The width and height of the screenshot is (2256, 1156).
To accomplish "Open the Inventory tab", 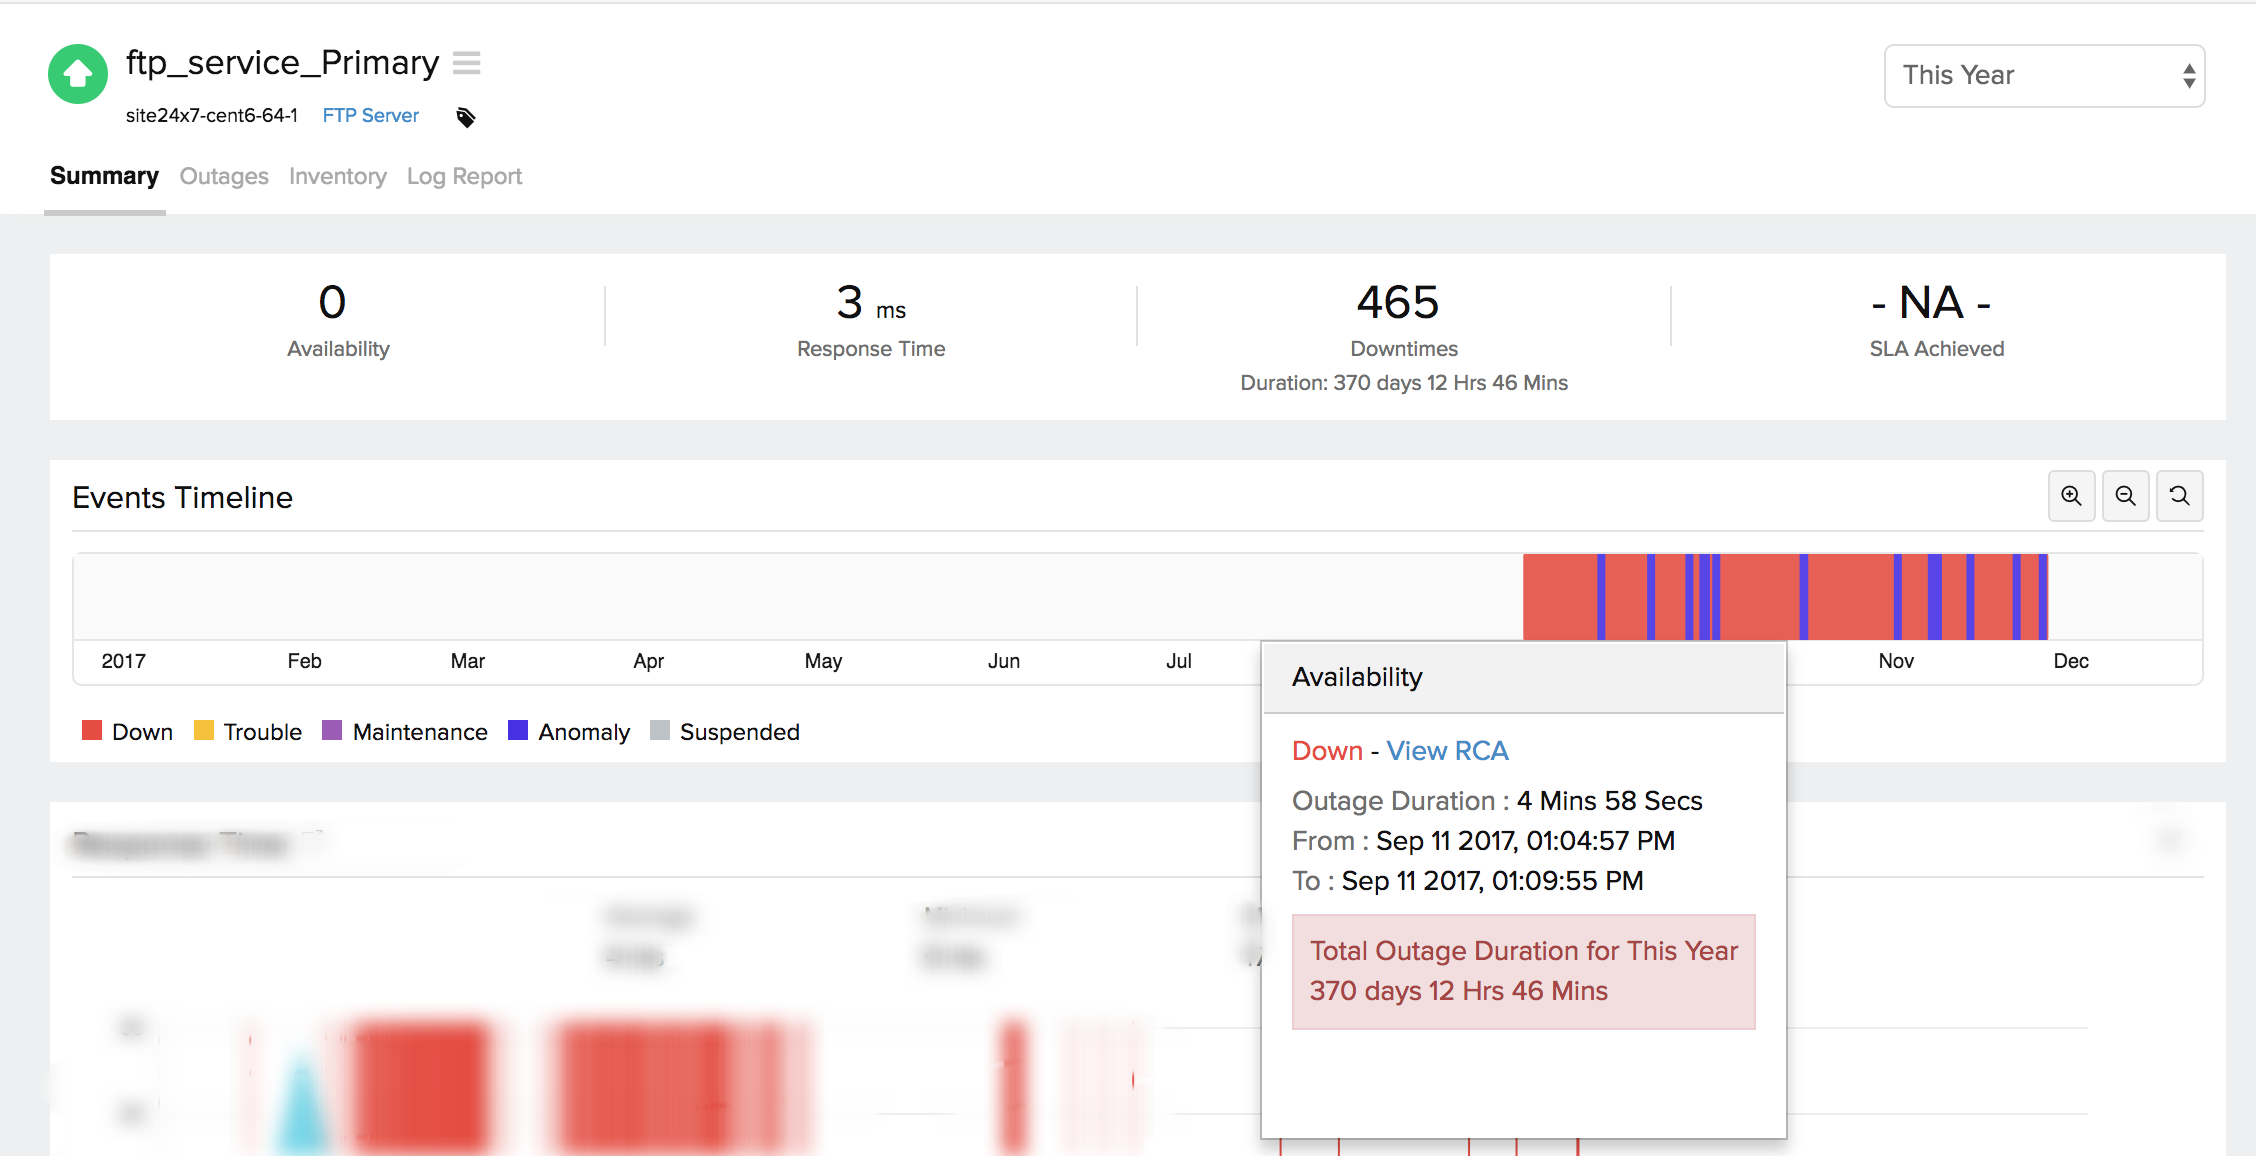I will (337, 176).
